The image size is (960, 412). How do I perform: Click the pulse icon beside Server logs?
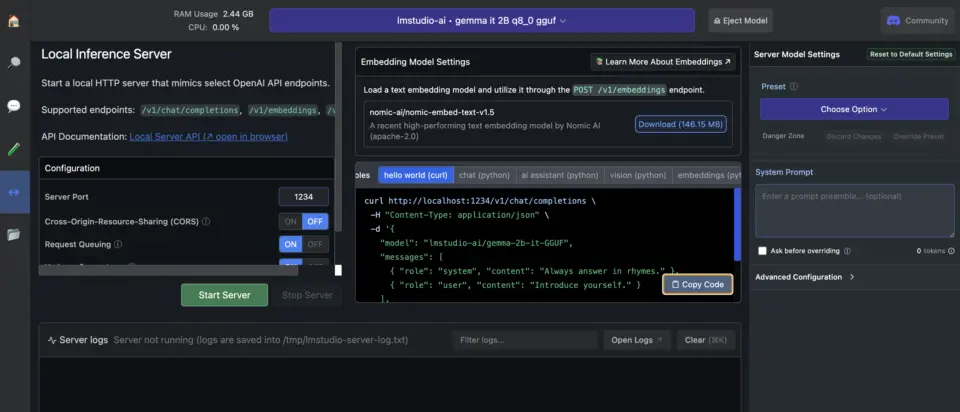(52, 340)
